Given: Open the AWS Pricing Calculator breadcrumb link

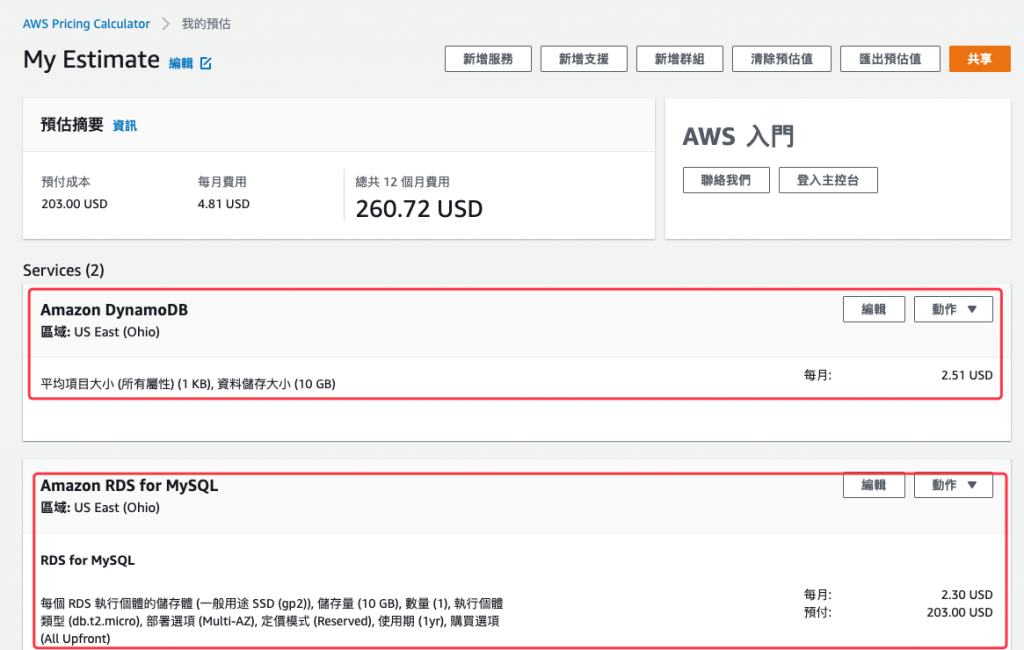Looking at the screenshot, I should tap(86, 24).
